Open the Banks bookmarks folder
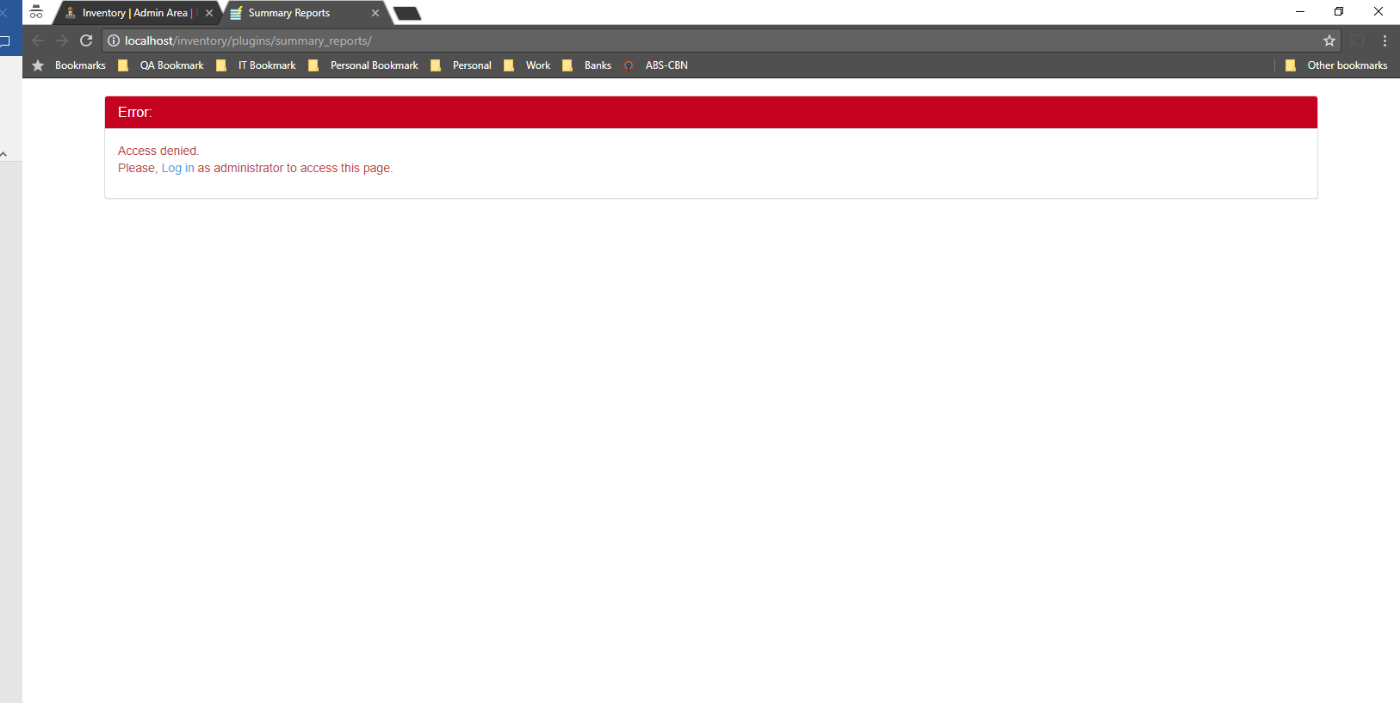The height and width of the screenshot is (703, 1400). pos(587,65)
